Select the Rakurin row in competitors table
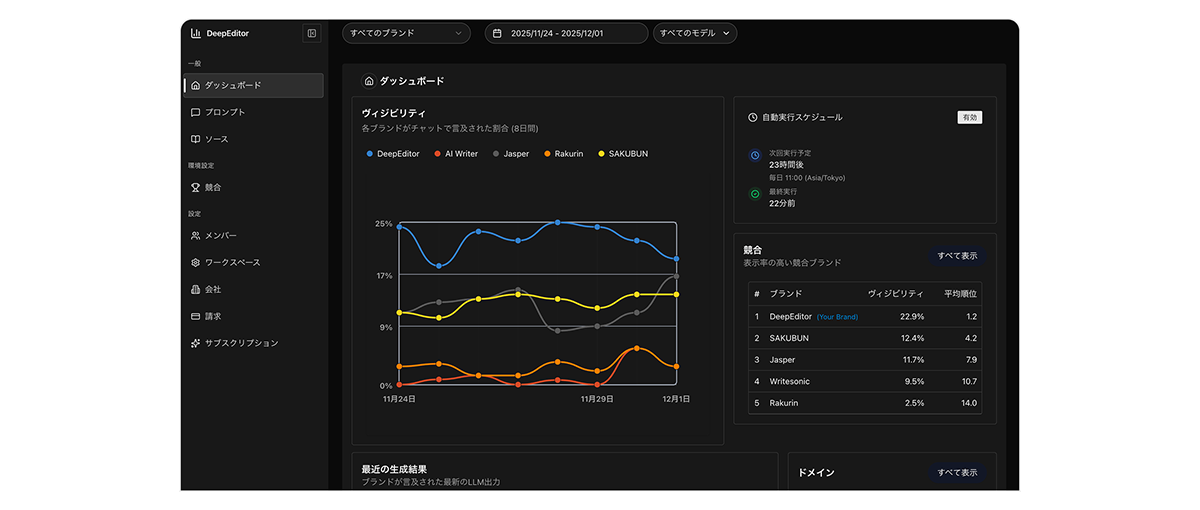 865,403
